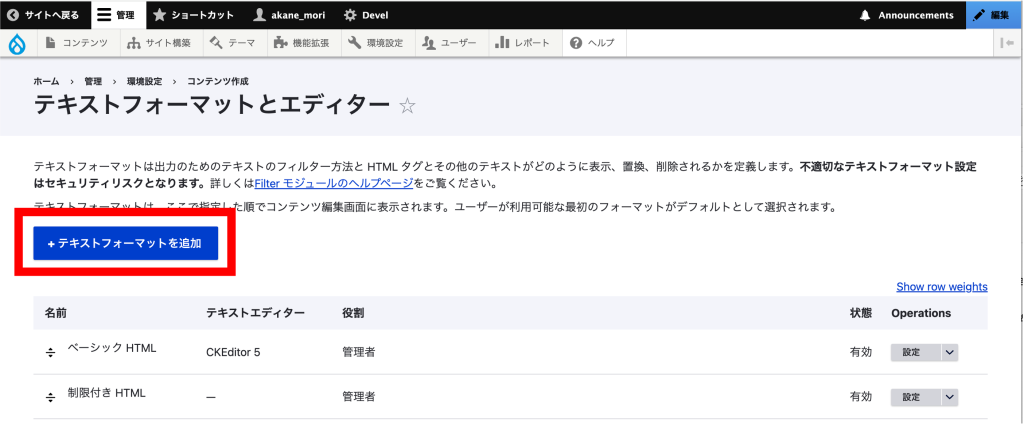Click the drag handle for 制限付き HTML row
This screenshot has width=1024, height=424.
coord(50,397)
